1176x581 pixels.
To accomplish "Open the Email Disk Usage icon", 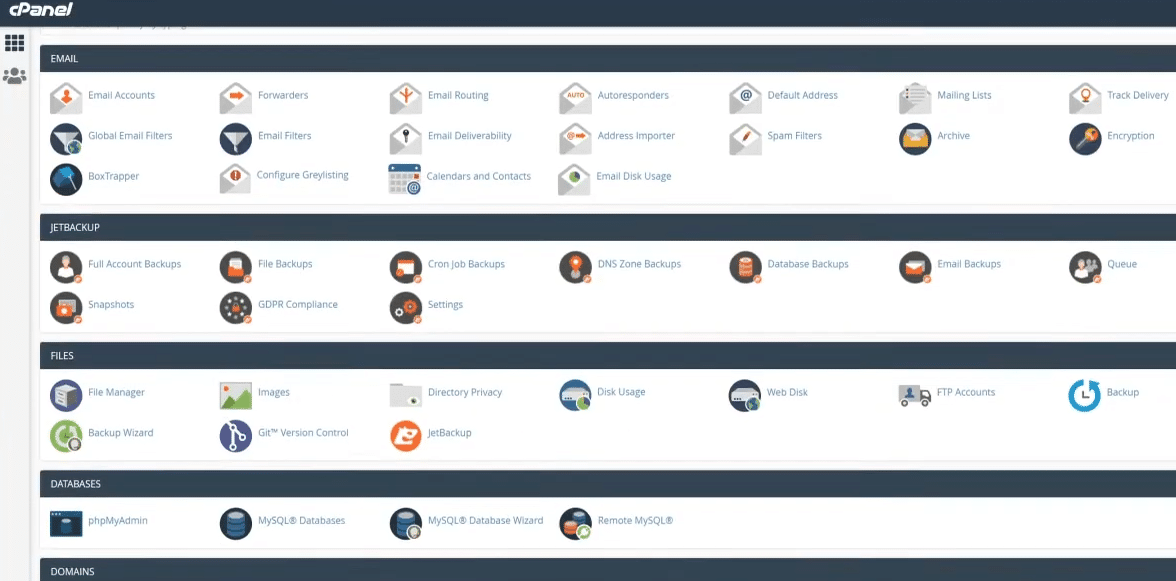I will coord(574,179).
